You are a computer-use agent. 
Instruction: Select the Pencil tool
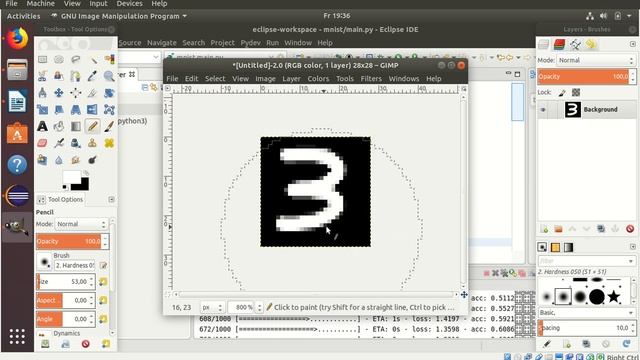pyautogui.click(x=92, y=127)
